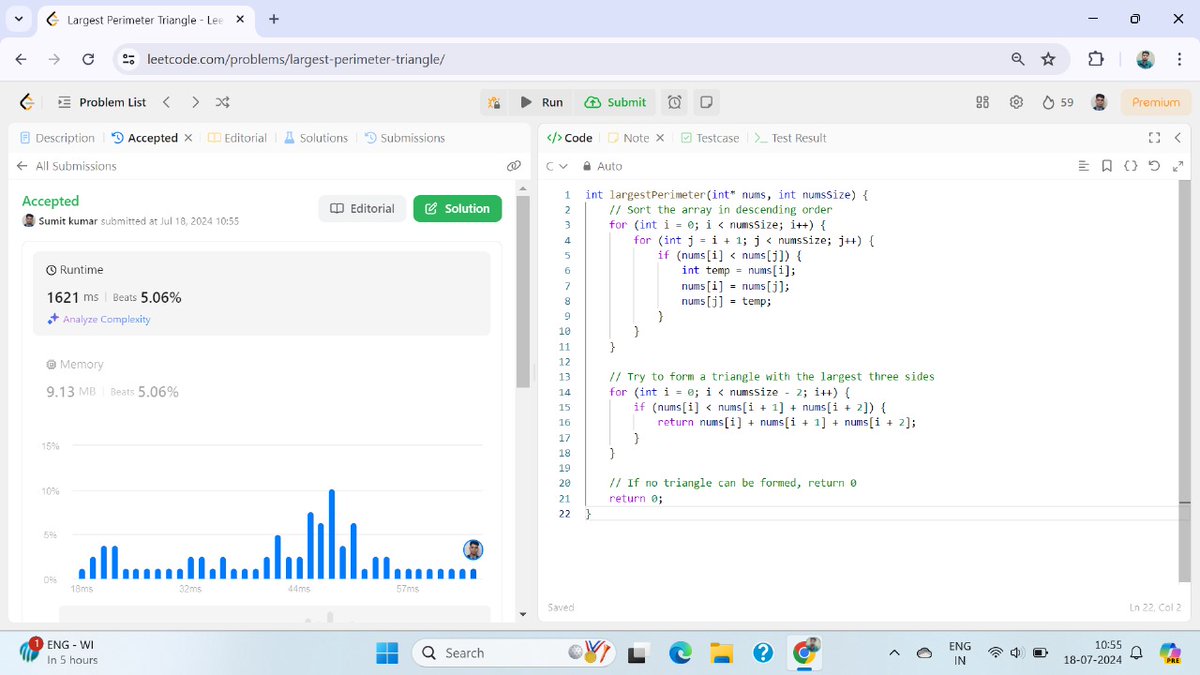Click the browser zoom magnifier icon
Viewport: 1200px width, 675px height.
click(x=1018, y=59)
